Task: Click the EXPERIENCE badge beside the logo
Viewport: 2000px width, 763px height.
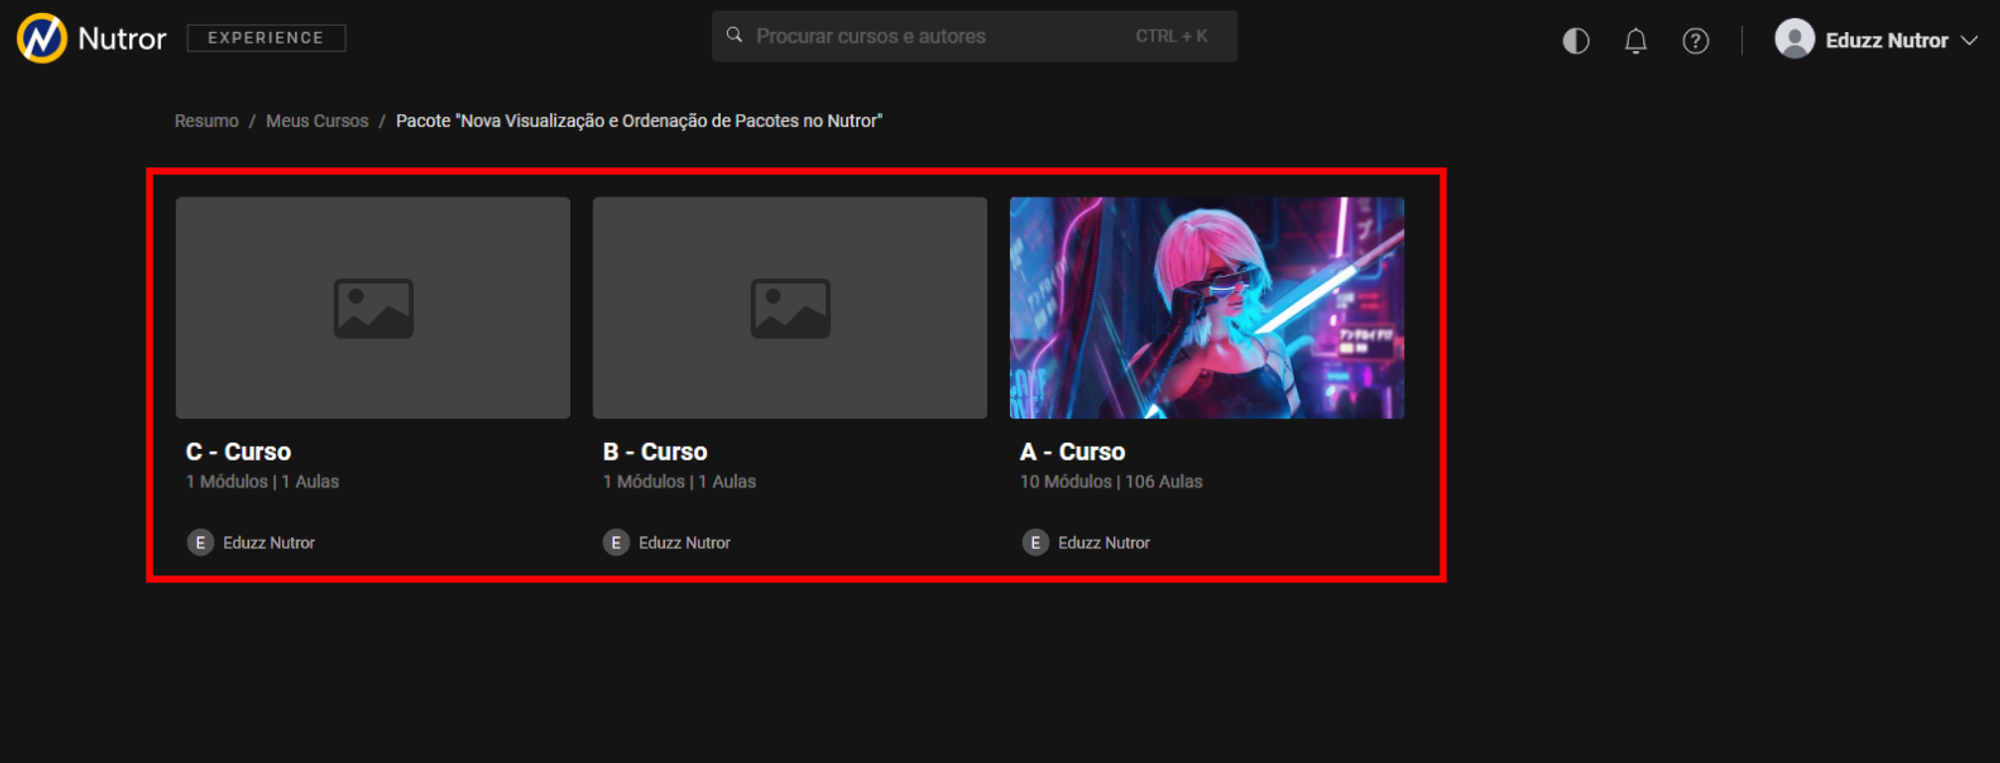Action: click(266, 38)
